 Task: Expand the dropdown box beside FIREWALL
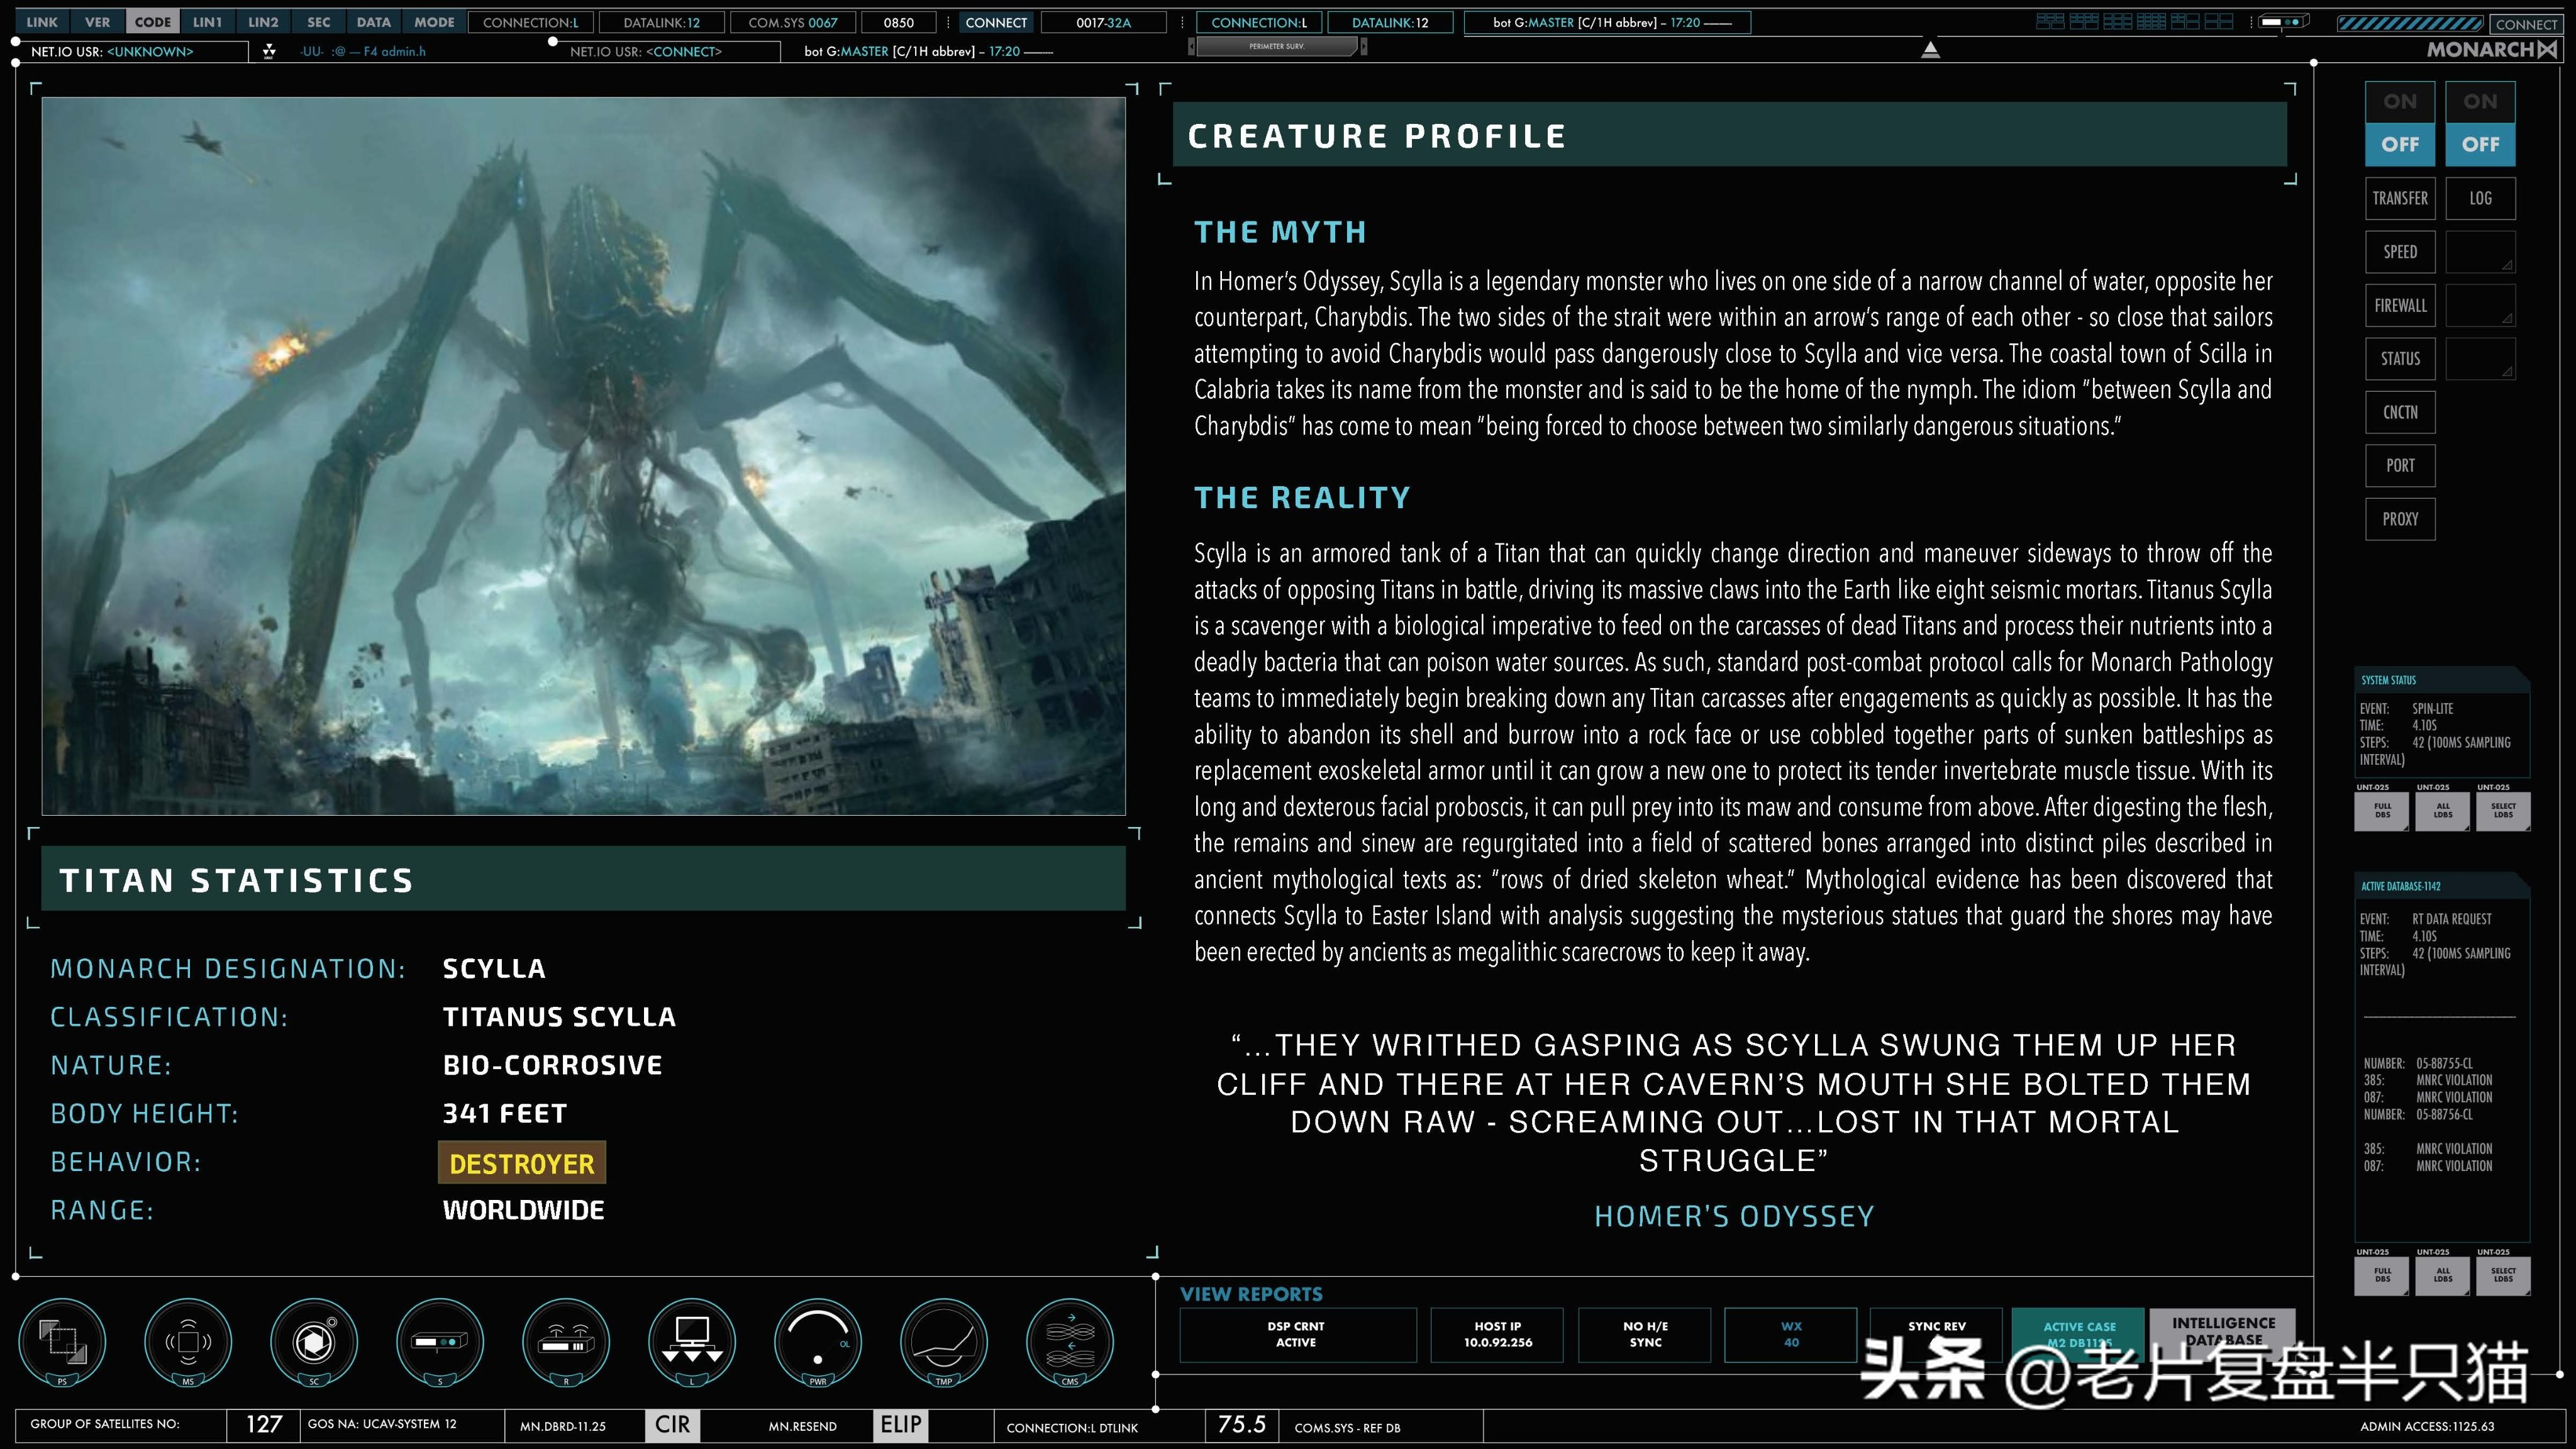(2480, 306)
